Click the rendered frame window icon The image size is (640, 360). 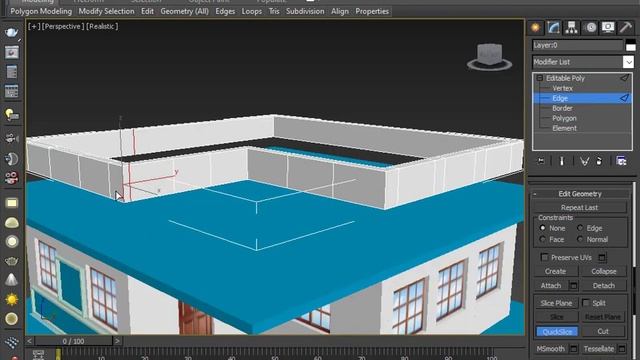(11, 52)
